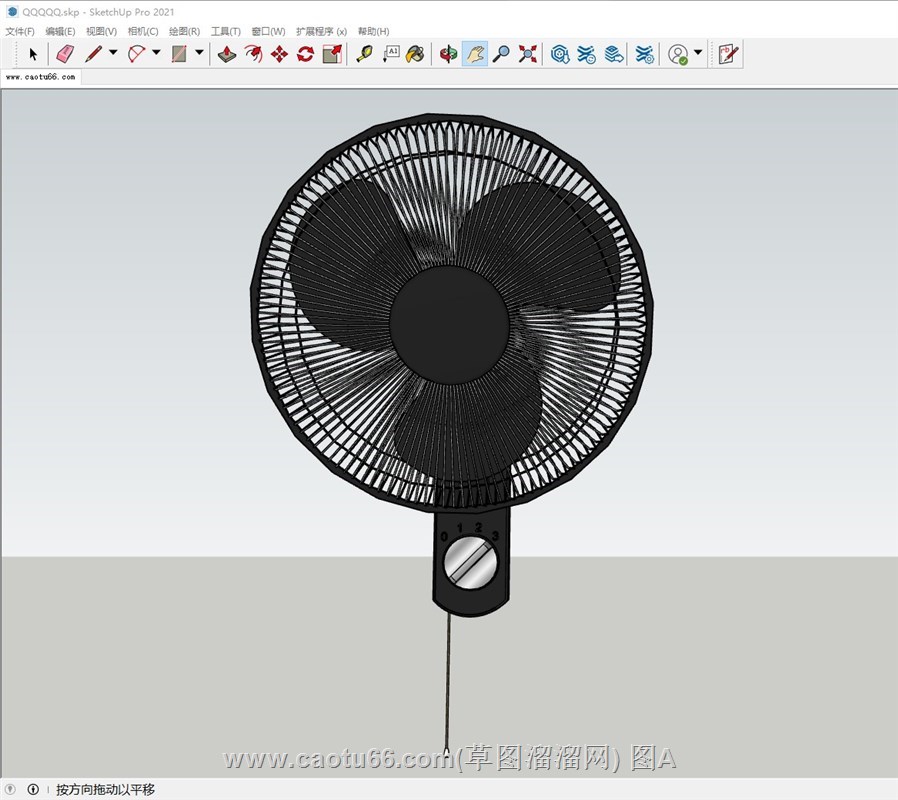Select the Tape Measure tool
Screen dimensions: 898x800
(364, 54)
